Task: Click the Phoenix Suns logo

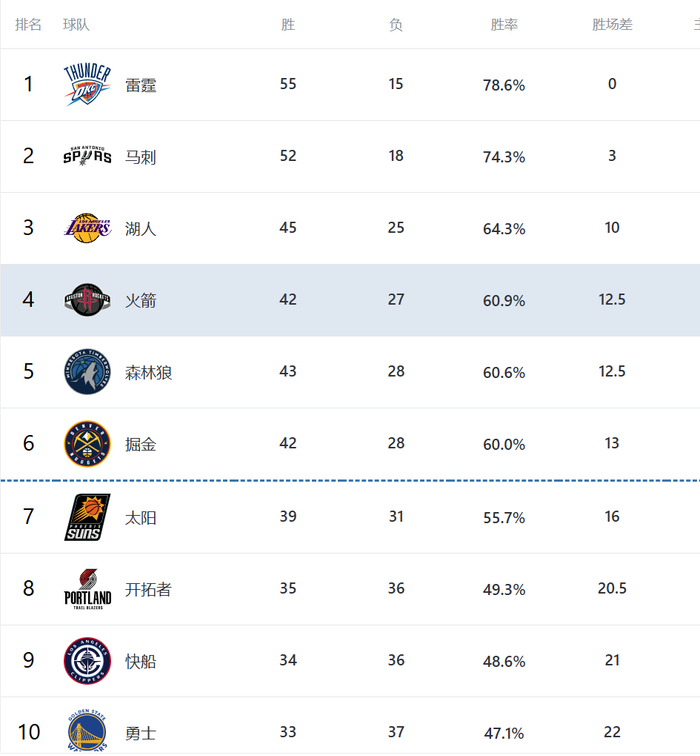Action: pyautogui.click(x=87, y=517)
